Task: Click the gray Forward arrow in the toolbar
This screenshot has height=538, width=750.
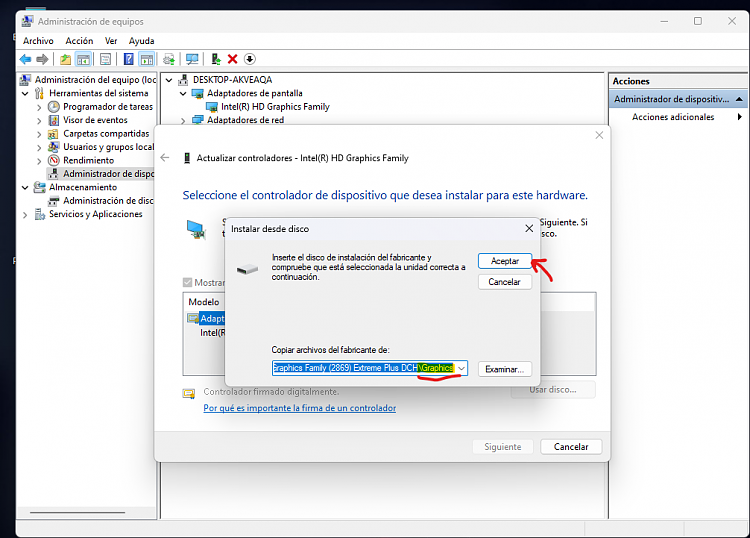Action: 42,59
